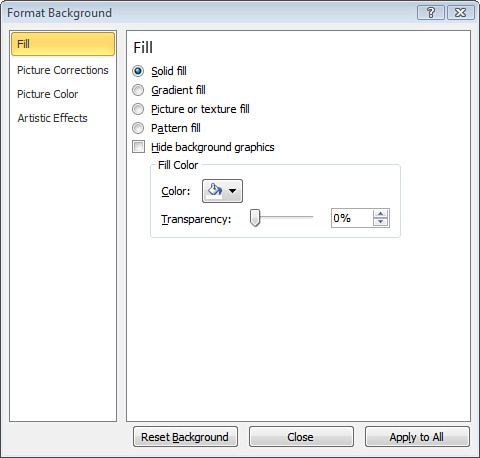Open the Picture Corrections category
This screenshot has width=480, height=458.
[63, 70]
